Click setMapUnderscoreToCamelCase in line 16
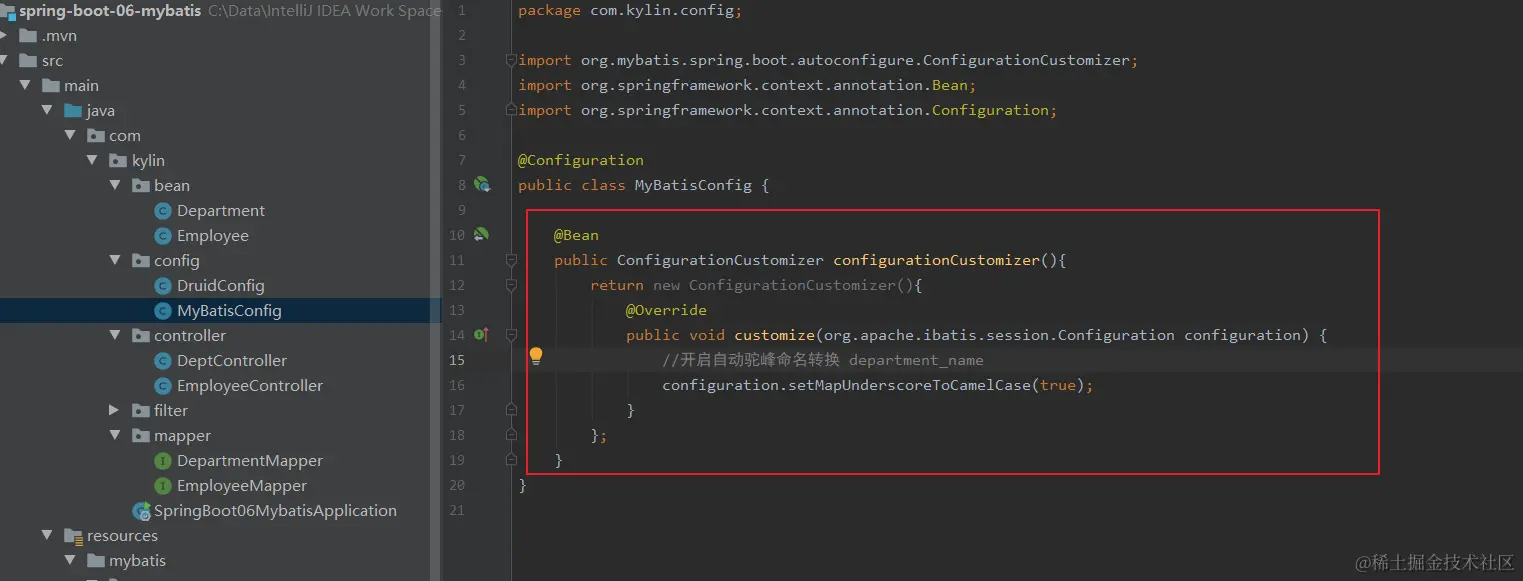The height and width of the screenshot is (581, 1523). [909, 385]
